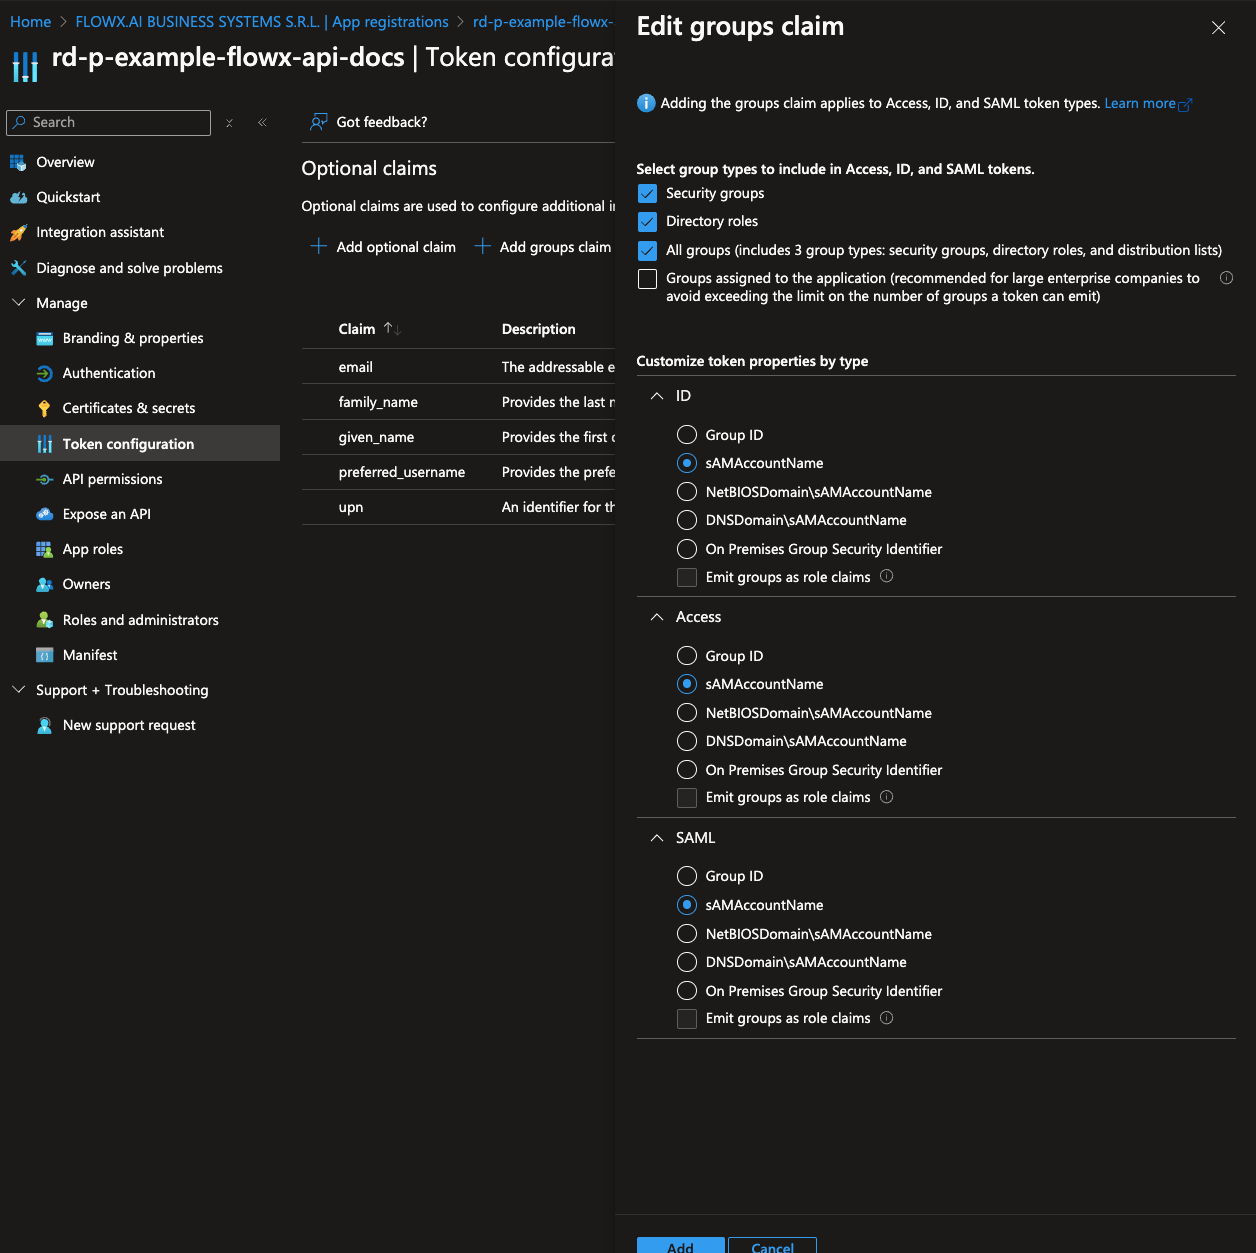Click the email claim row
This screenshot has width=1256, height=1253.
[458, 367]
